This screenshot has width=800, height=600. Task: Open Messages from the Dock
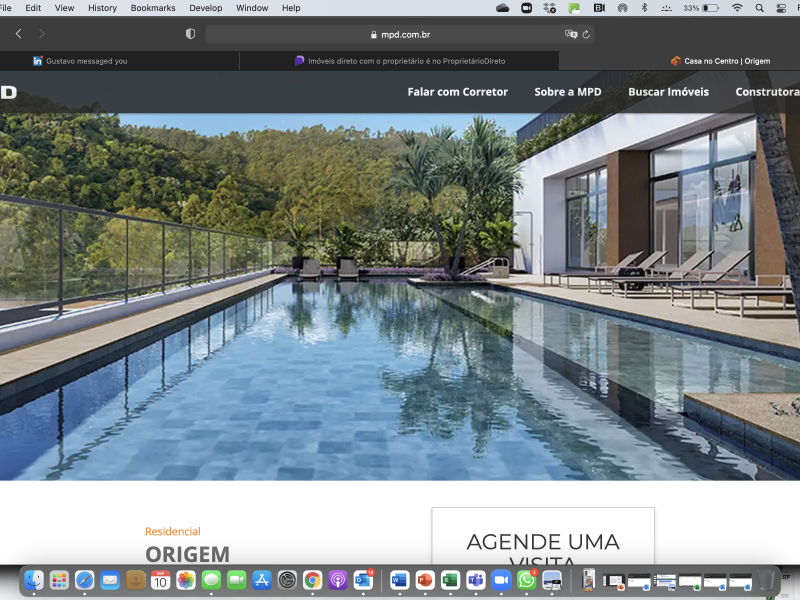click(x=211, y=580)
